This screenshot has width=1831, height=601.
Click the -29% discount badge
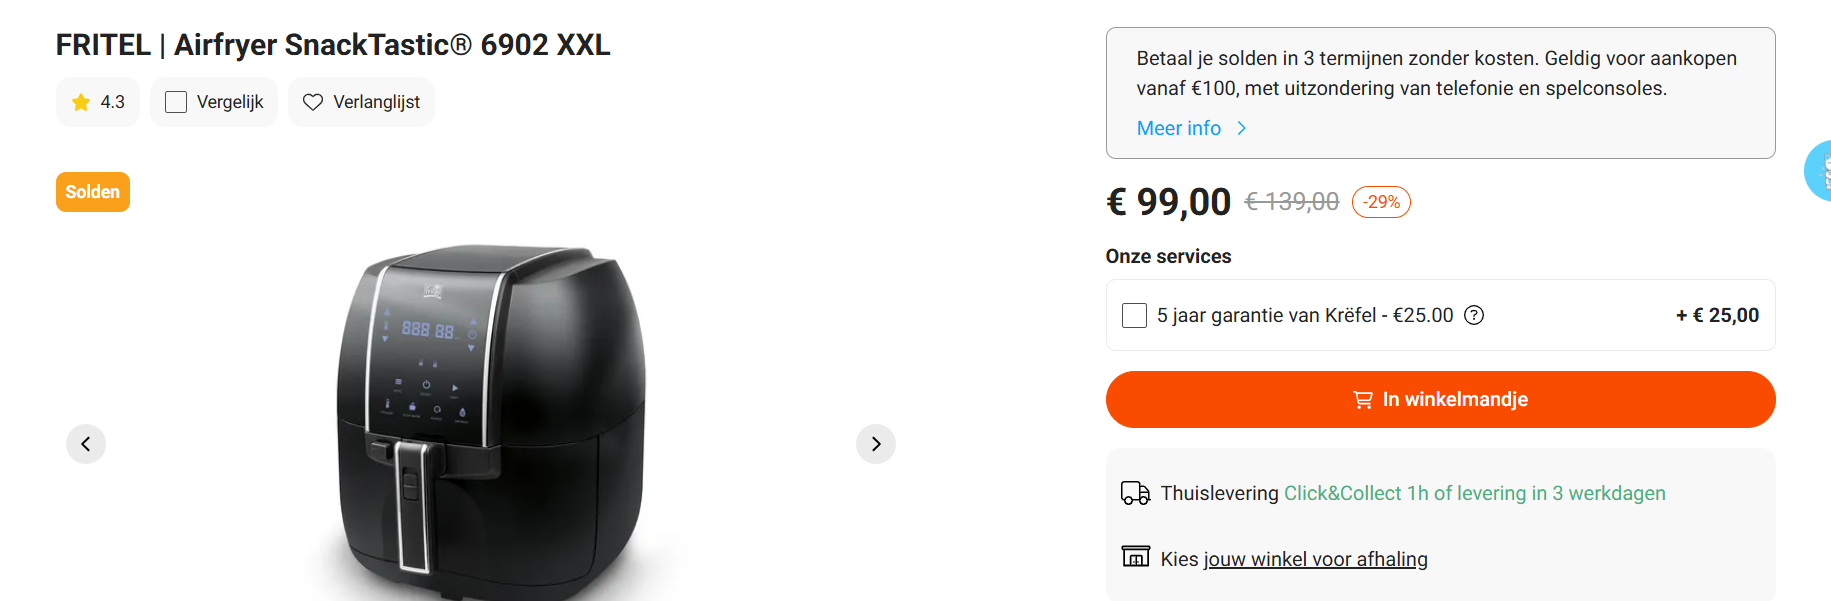(1381, 202)
